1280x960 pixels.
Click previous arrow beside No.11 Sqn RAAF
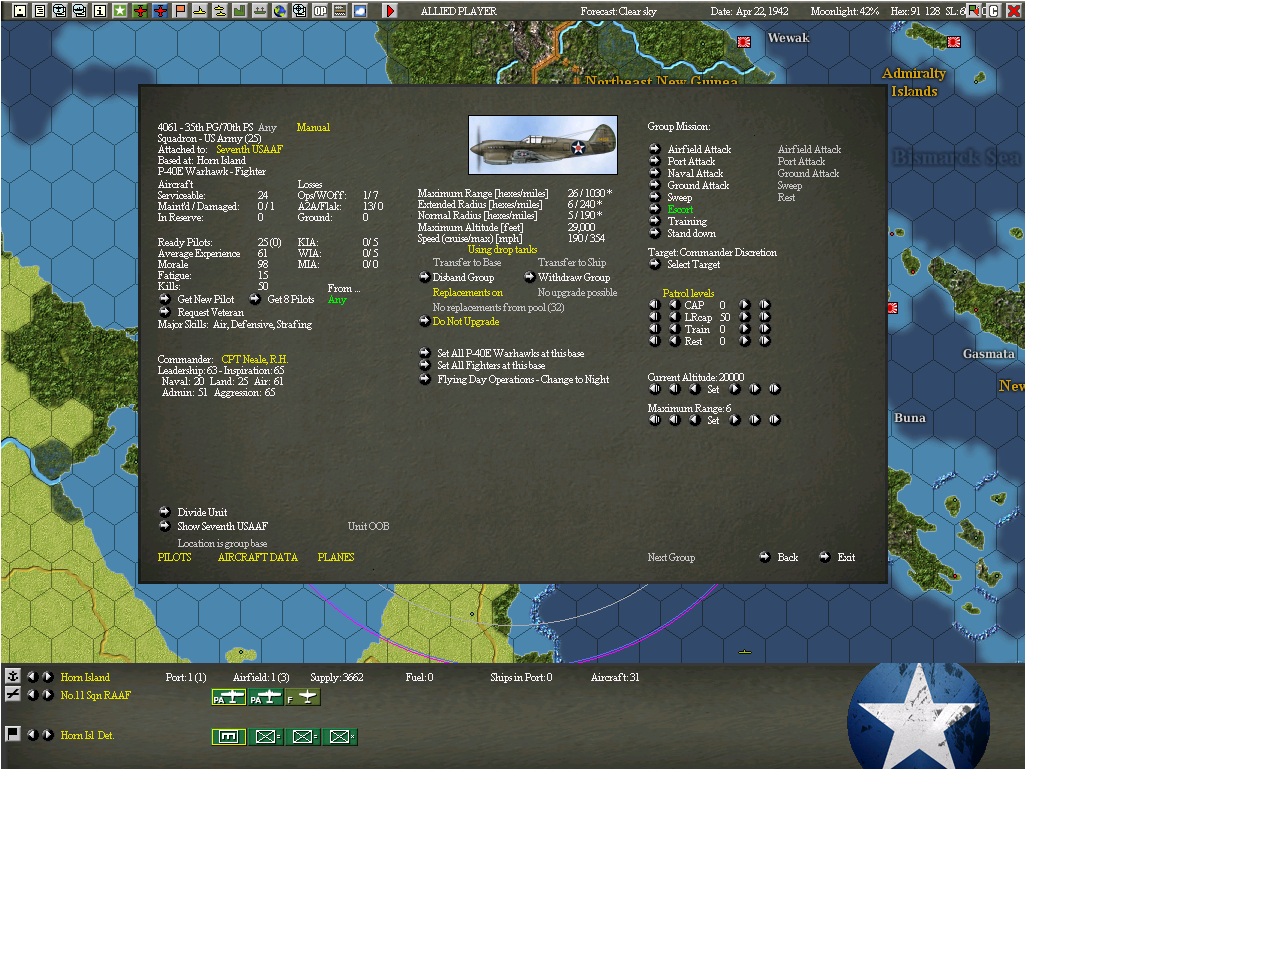coord(31,694)
